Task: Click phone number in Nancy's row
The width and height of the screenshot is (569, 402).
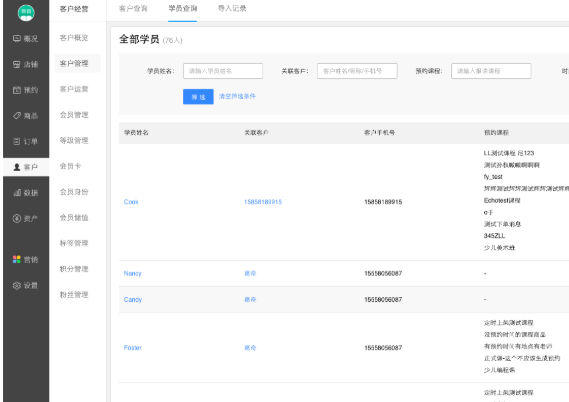Action: [x=383, y=274]
